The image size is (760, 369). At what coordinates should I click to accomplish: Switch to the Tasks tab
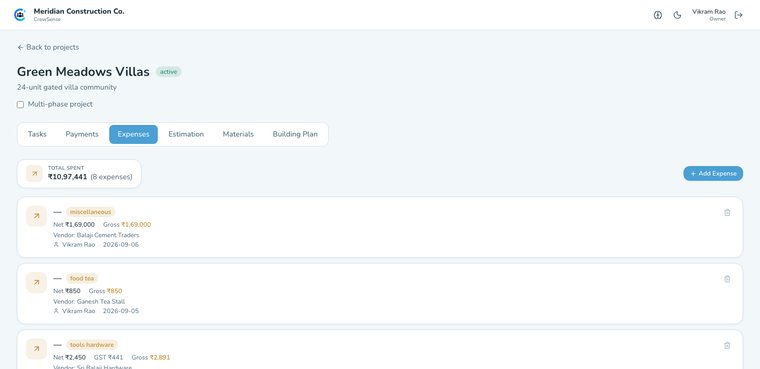[37, 134]
